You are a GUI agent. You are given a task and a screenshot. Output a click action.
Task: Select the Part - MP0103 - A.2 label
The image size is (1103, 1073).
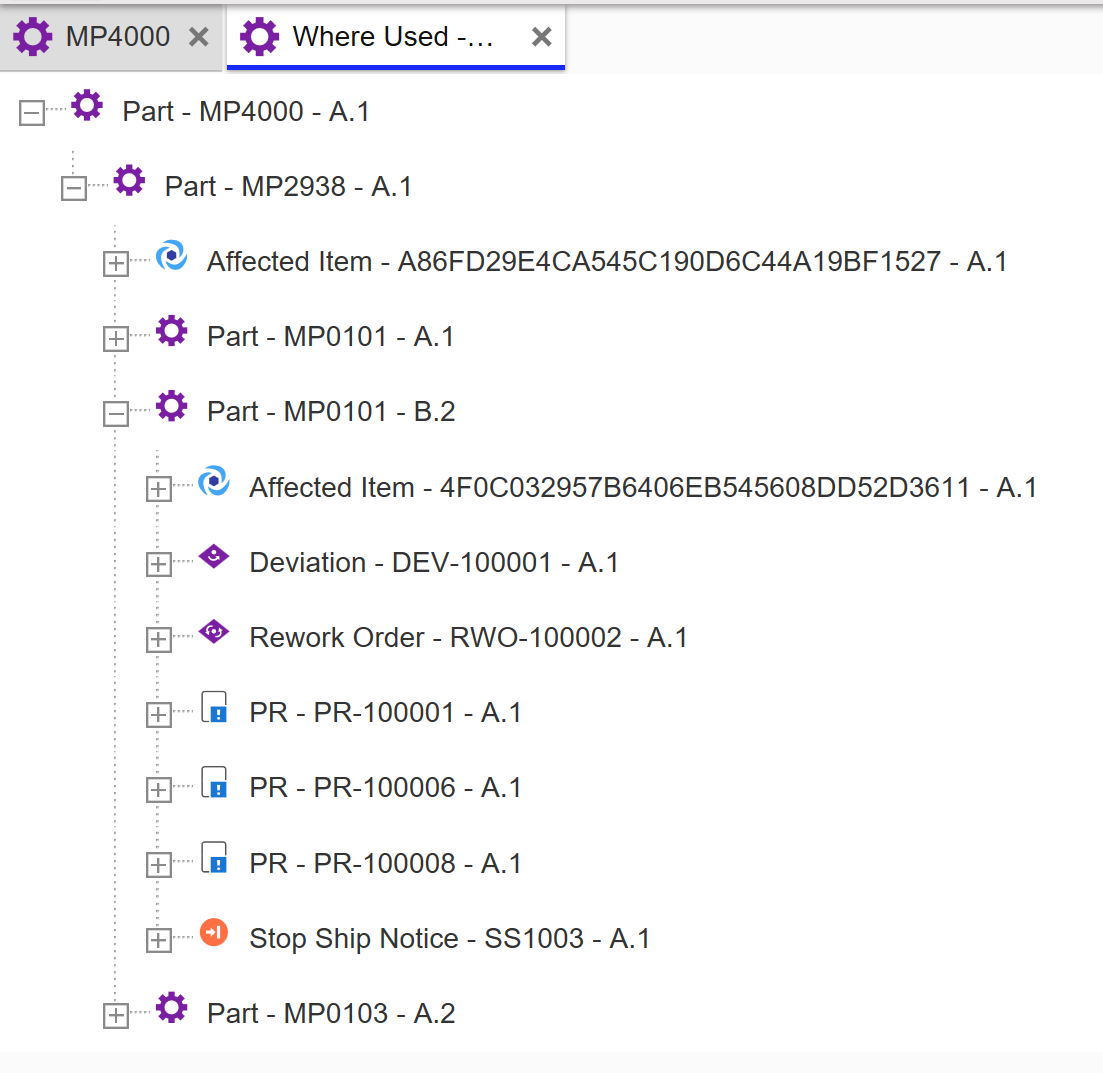point(331,1013)
